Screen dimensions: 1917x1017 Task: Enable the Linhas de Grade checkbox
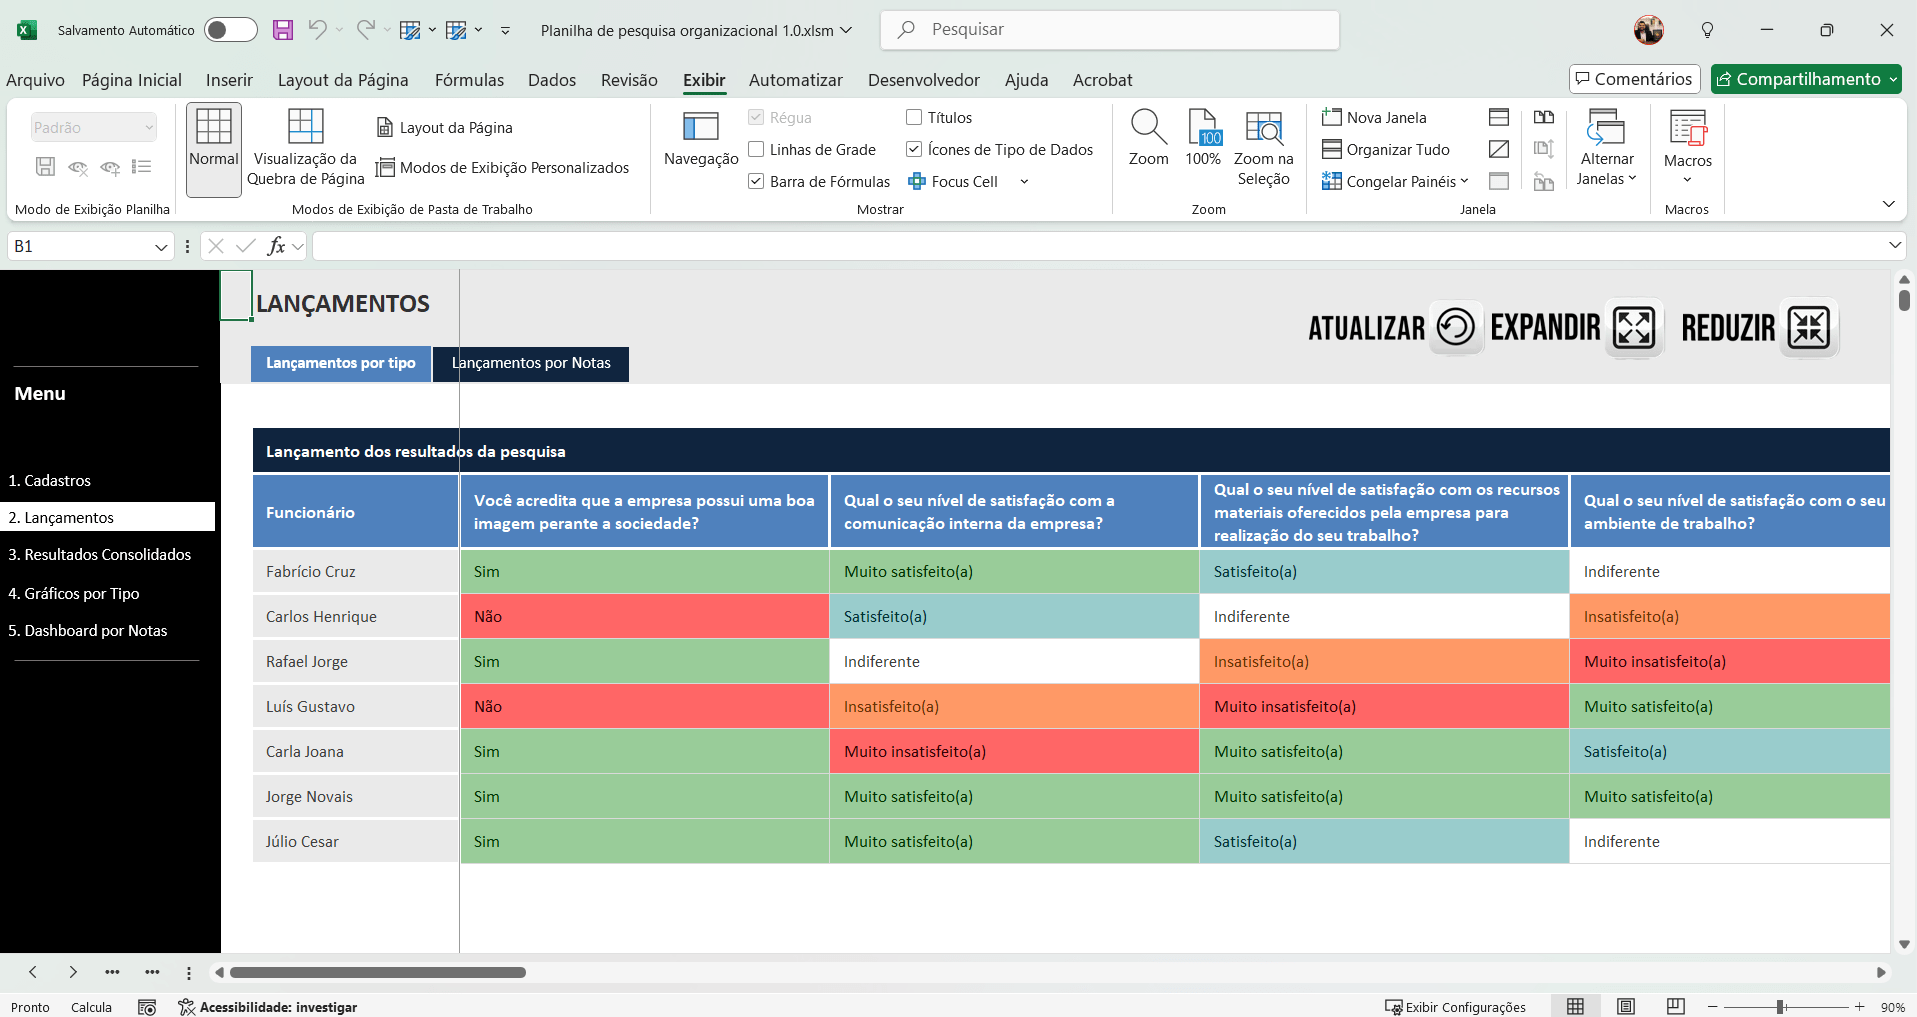tap(757, 150)
